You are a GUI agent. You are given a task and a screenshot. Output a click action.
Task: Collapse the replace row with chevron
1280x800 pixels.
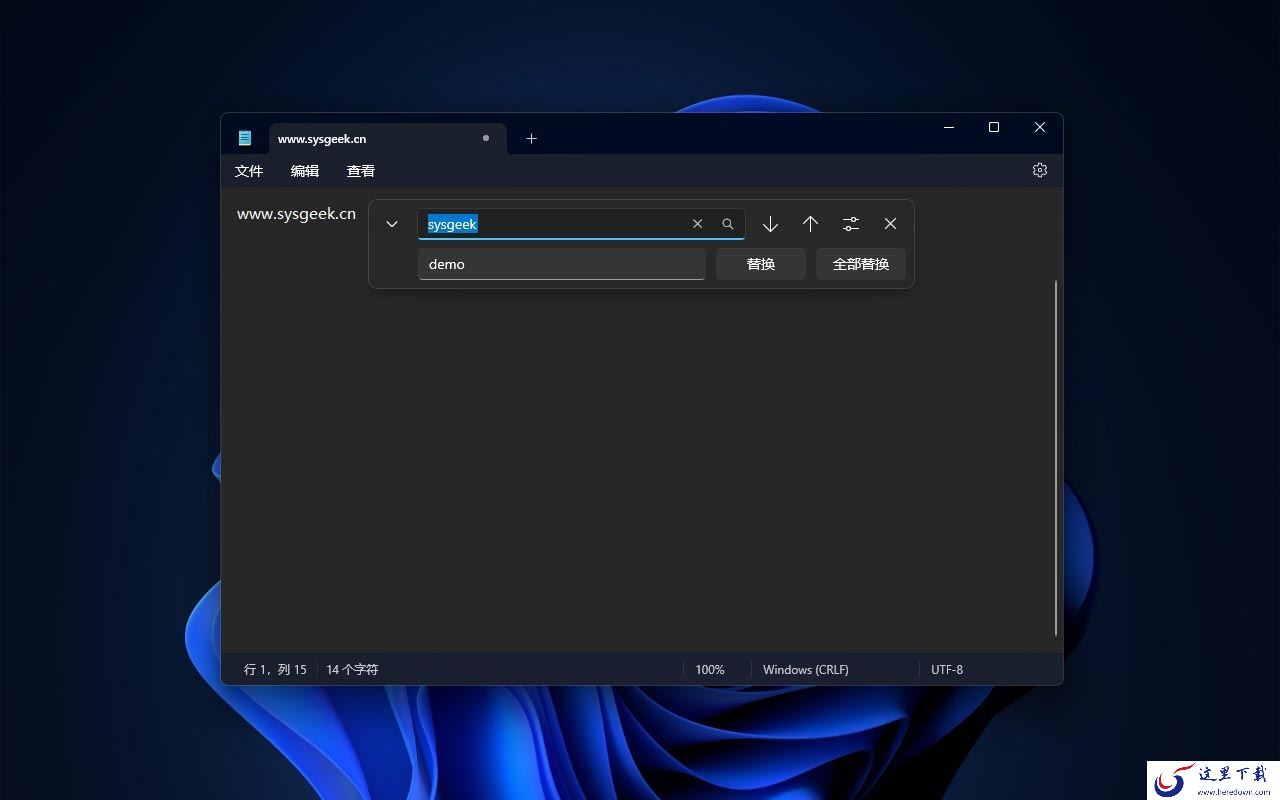[392, 224]
